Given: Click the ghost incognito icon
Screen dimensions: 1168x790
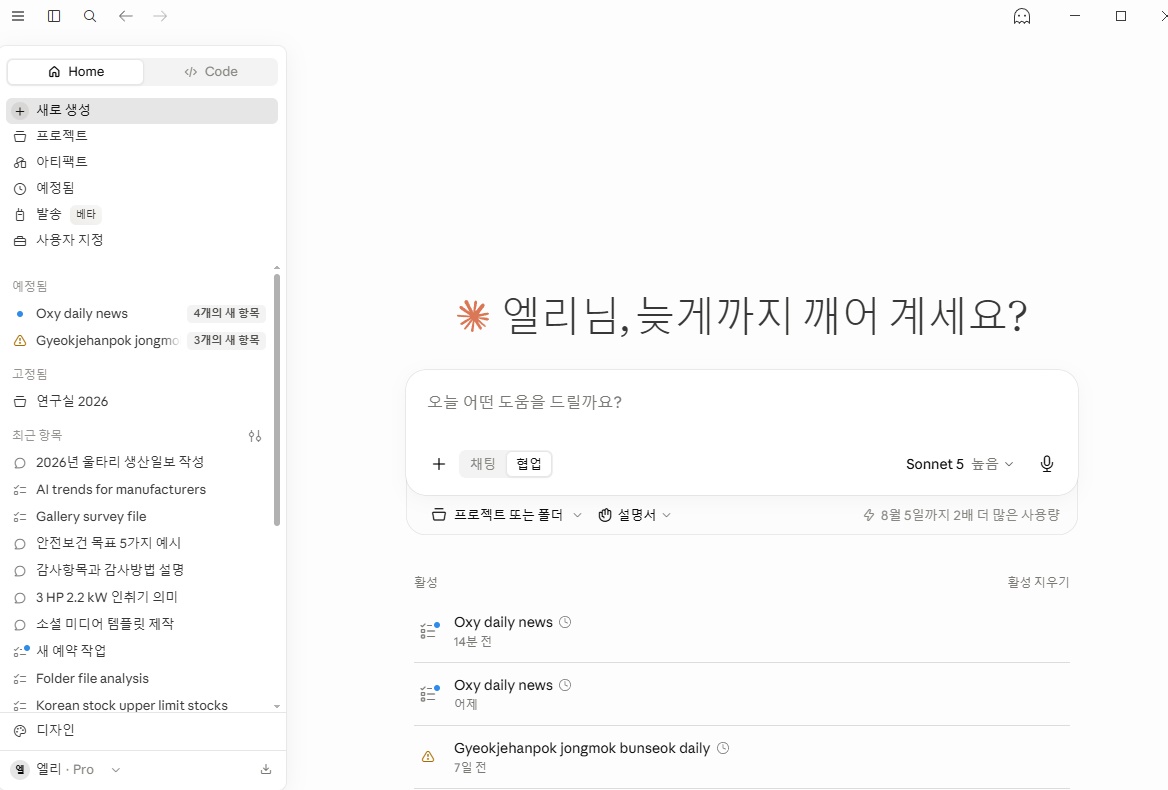Looking at the screenshot, I should (1022, 16).
